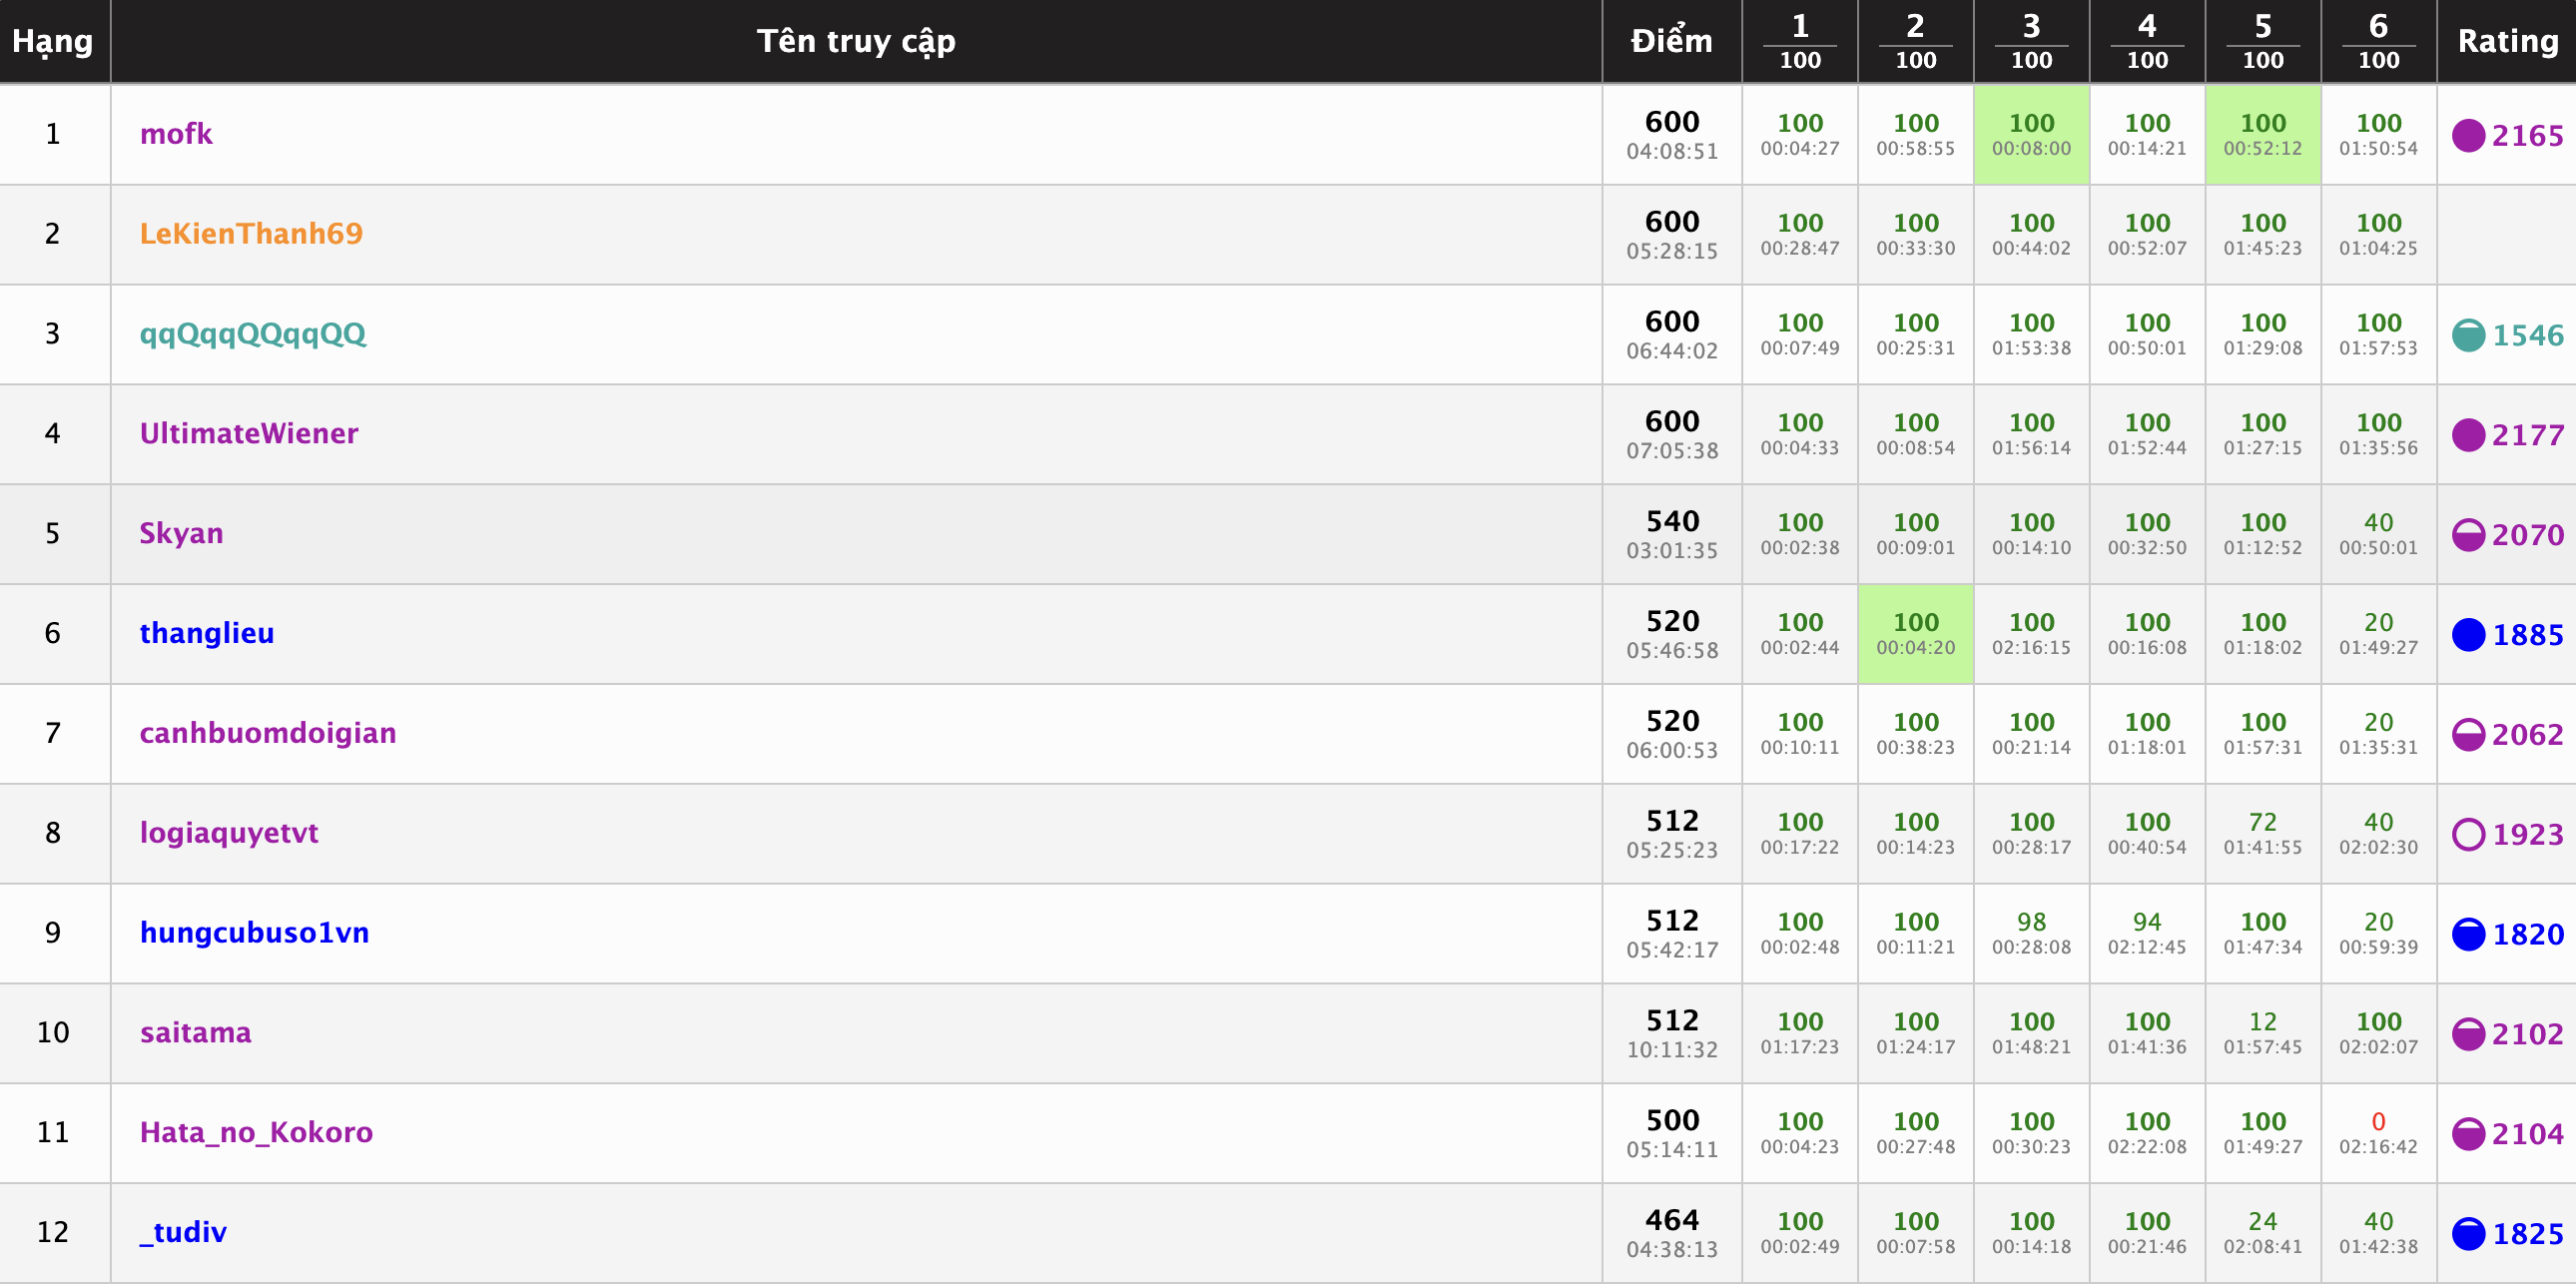Click rank number 12 cell
The height and width of the screenshot is (1284, 2576).
tap(53, 1232)
